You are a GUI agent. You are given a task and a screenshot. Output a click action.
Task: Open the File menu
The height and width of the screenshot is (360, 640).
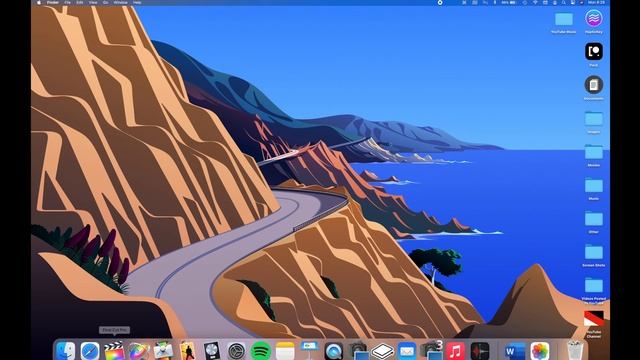pos(67,2)
